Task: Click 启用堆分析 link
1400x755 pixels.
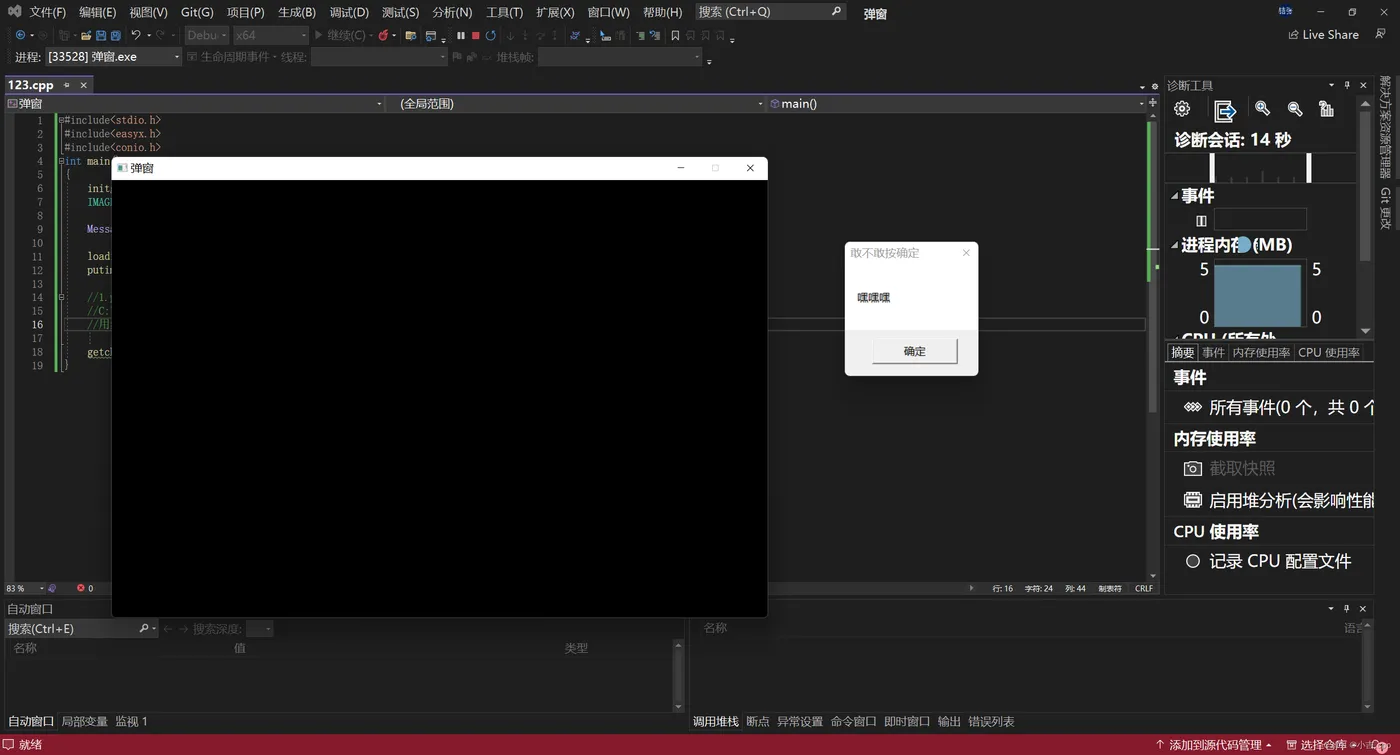Action: (1291, 500)
